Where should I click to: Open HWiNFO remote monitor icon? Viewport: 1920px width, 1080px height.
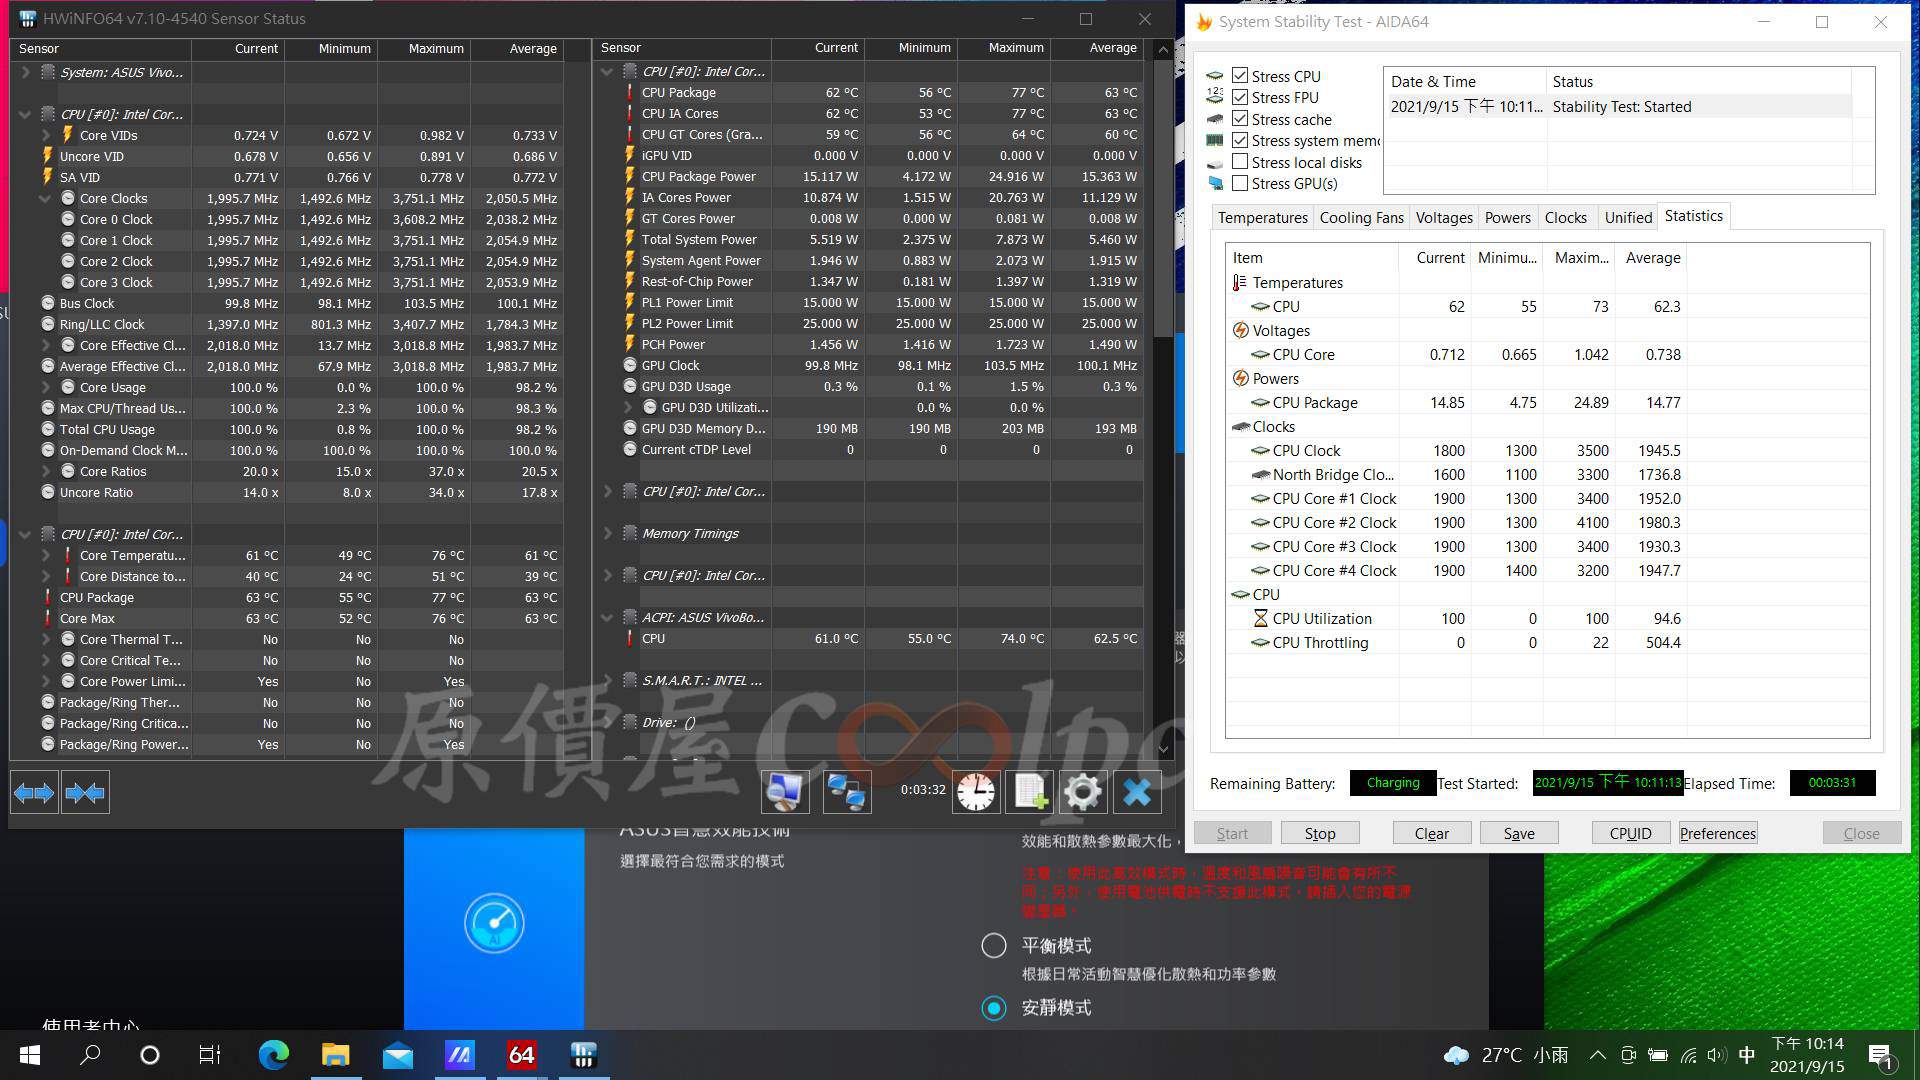coord(785,793)
